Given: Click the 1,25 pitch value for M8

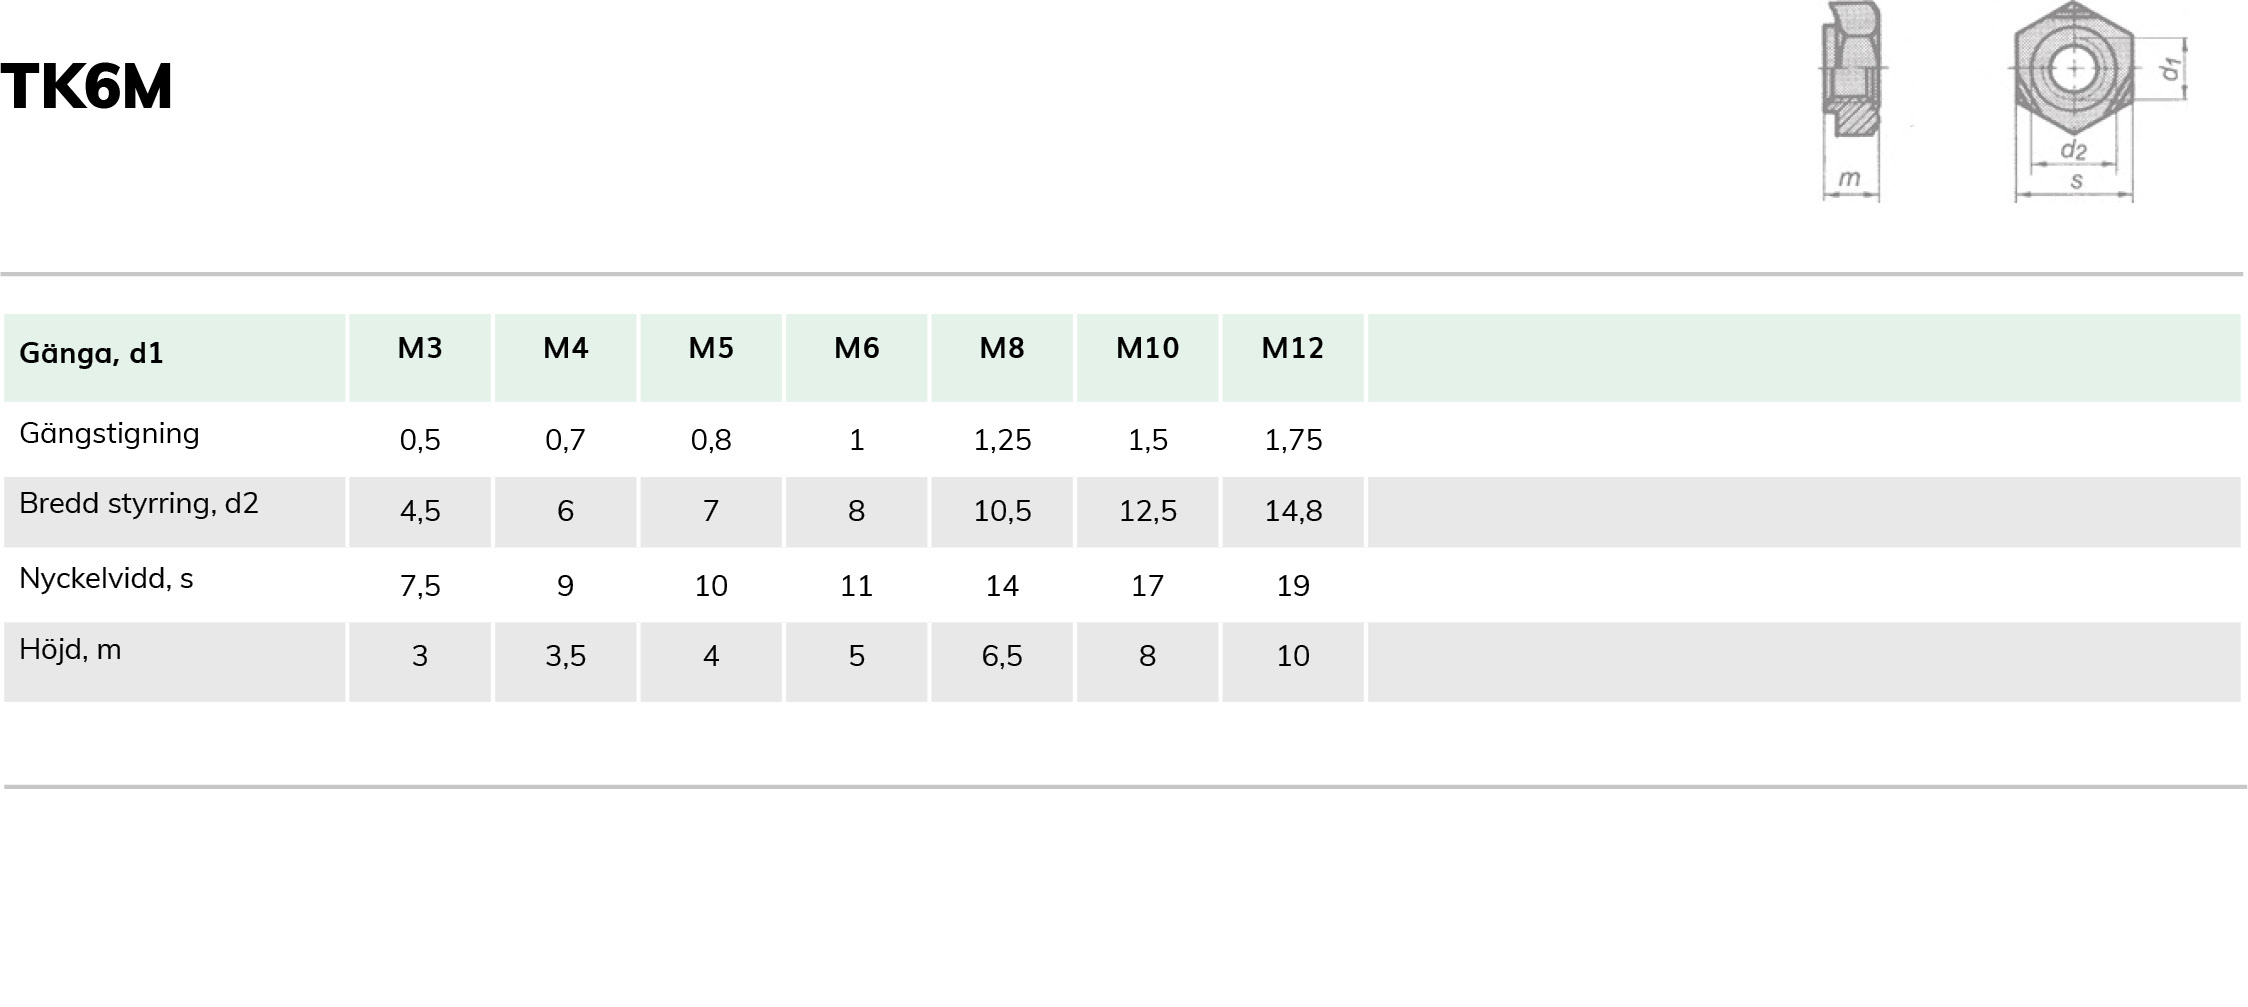Looking at the screenshot, I should [x=1002, y=440].
